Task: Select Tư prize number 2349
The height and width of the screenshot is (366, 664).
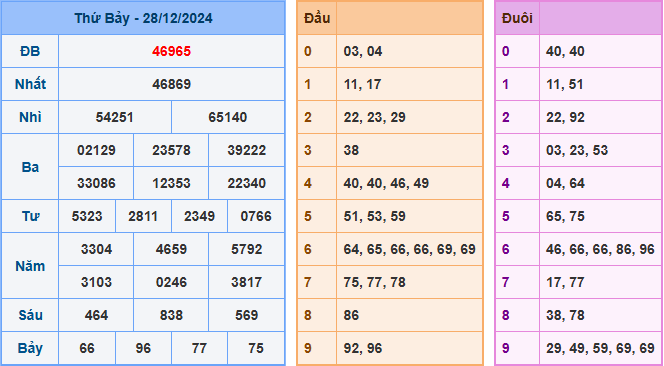Action: tap(199, 216)
